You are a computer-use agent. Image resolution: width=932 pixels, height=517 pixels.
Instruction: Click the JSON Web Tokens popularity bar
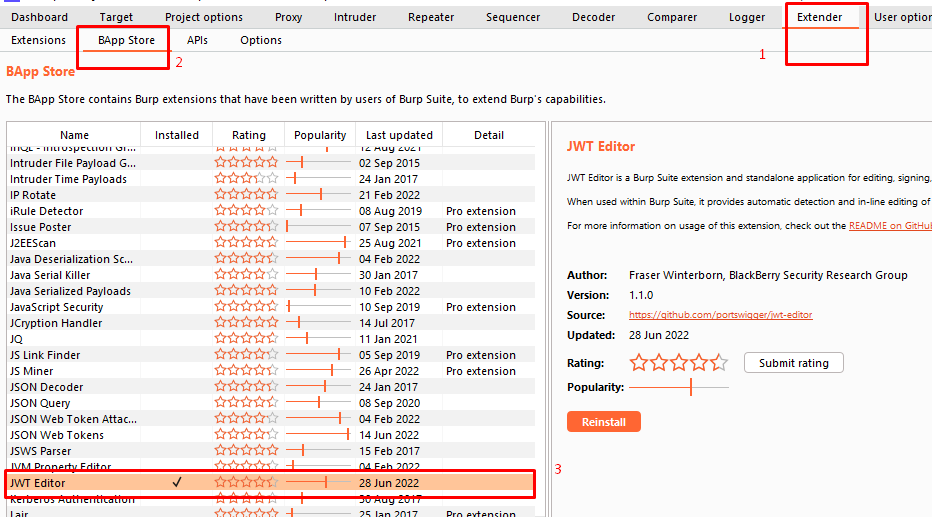click(x=318, y=435)
